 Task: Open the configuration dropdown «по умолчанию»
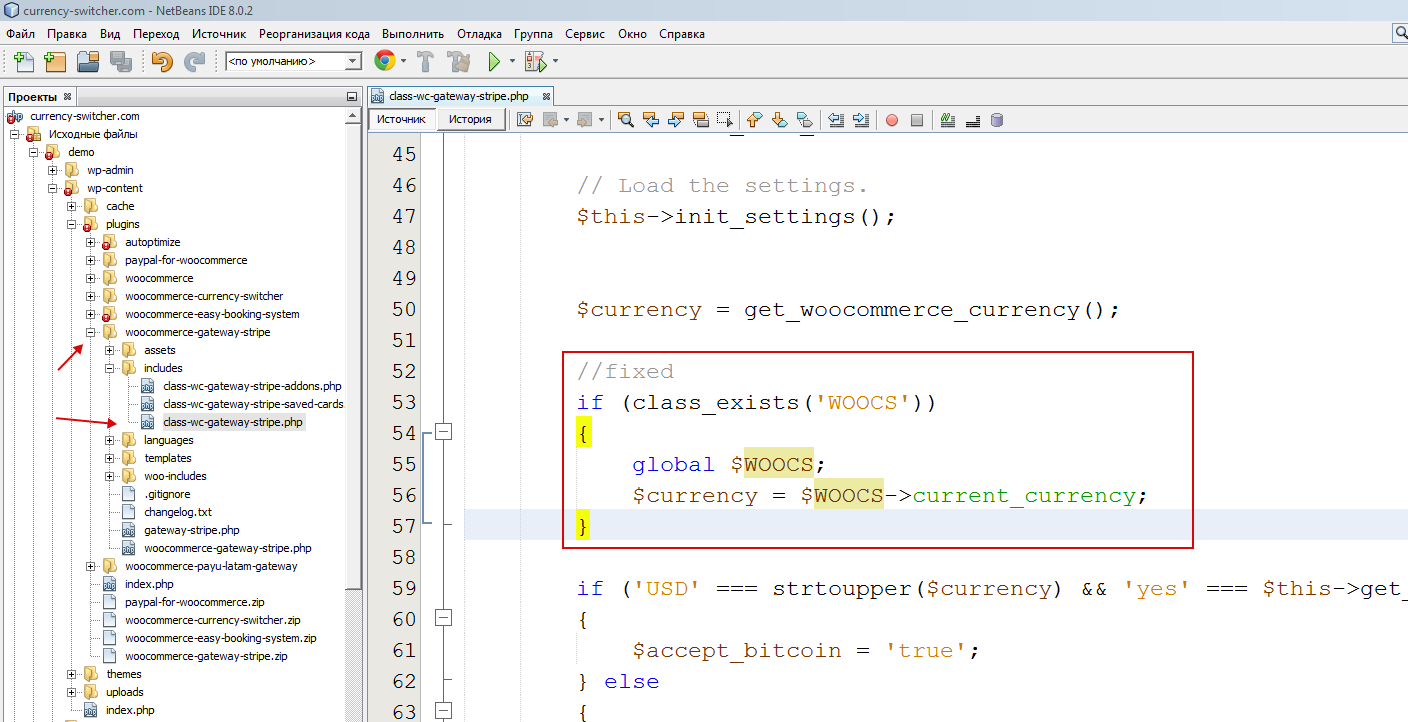click(x=293, y=62)
